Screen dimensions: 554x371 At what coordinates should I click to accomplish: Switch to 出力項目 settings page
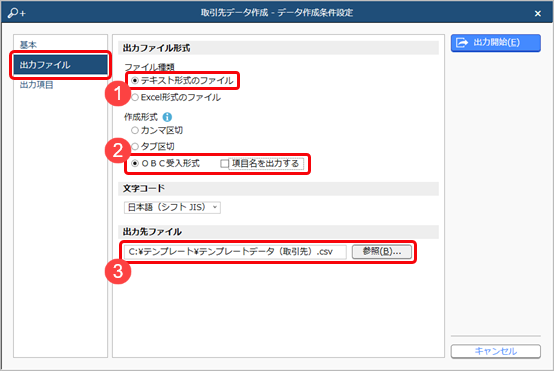[36, 85]
